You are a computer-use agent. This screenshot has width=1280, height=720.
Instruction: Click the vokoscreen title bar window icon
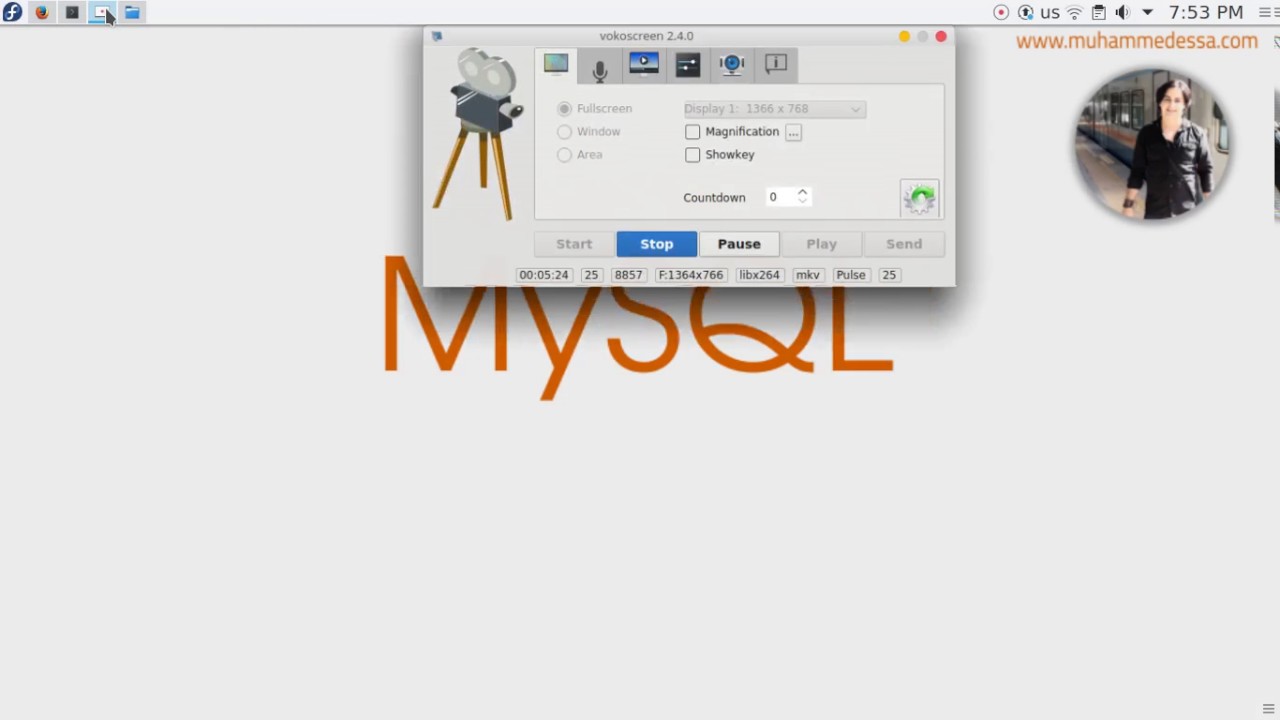[437, 36]
